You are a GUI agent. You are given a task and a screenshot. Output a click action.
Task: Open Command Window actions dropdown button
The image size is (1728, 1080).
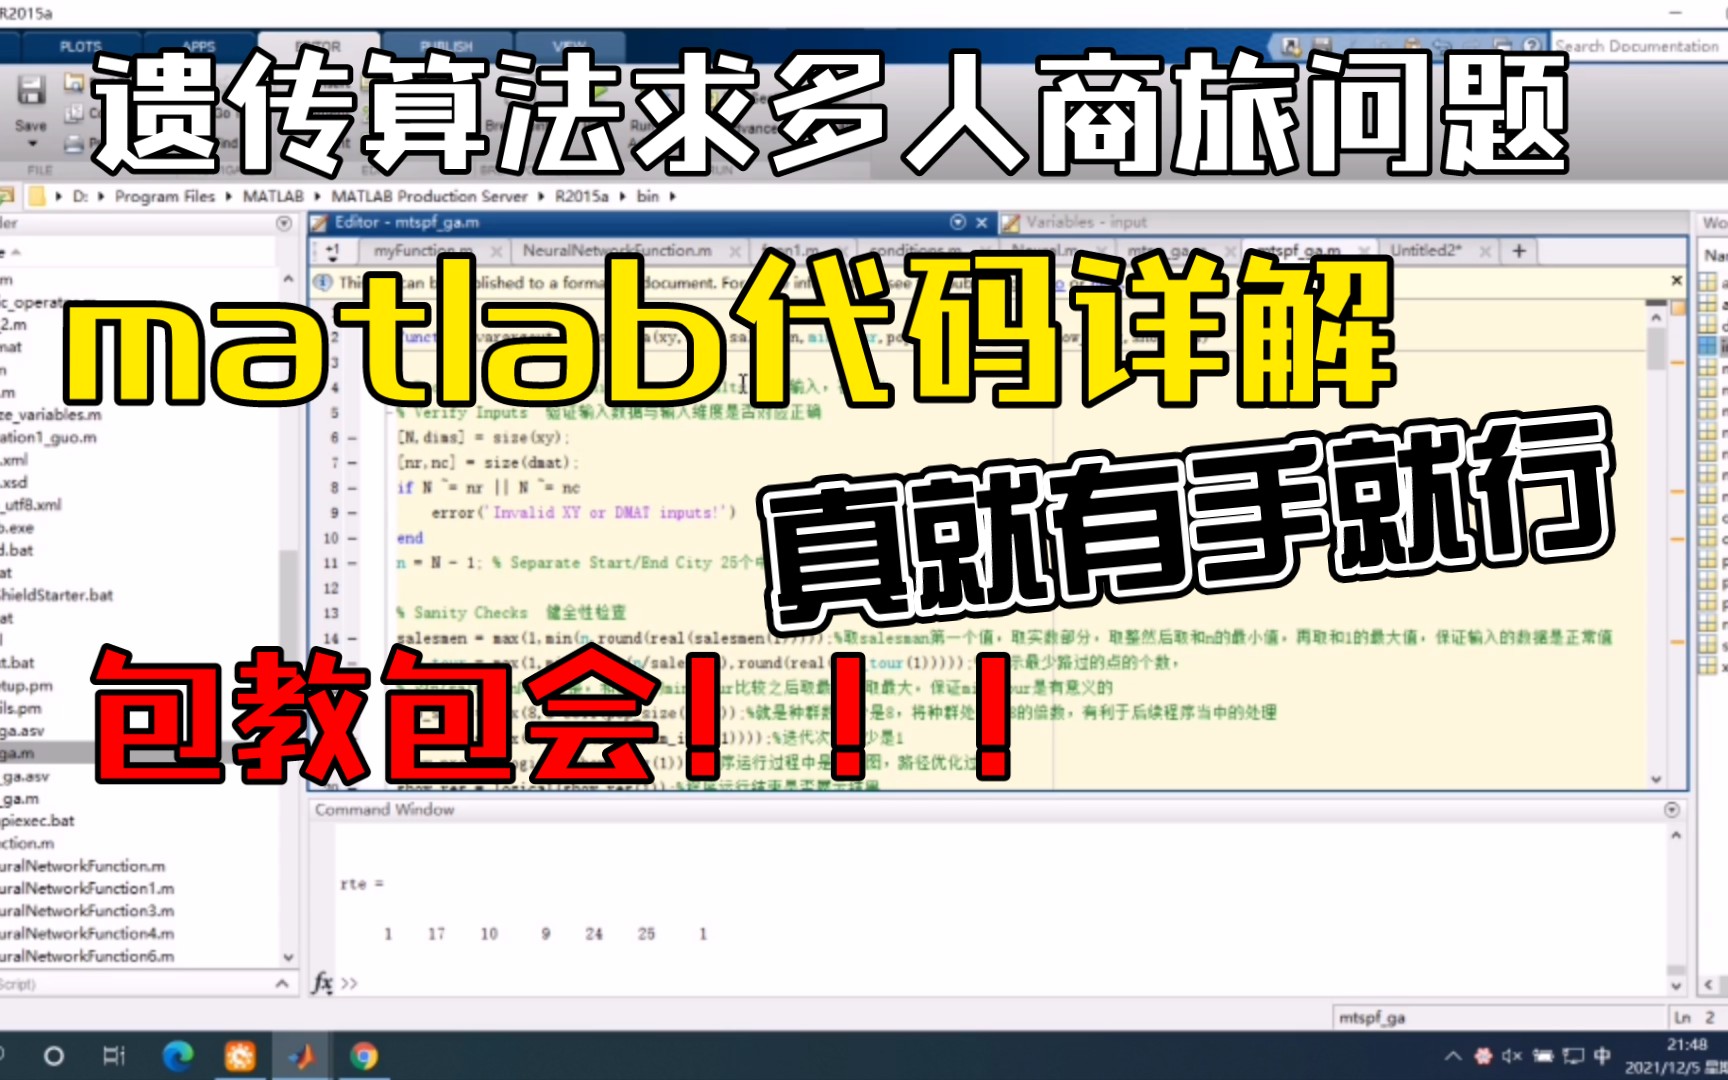tap(1671, 809)
